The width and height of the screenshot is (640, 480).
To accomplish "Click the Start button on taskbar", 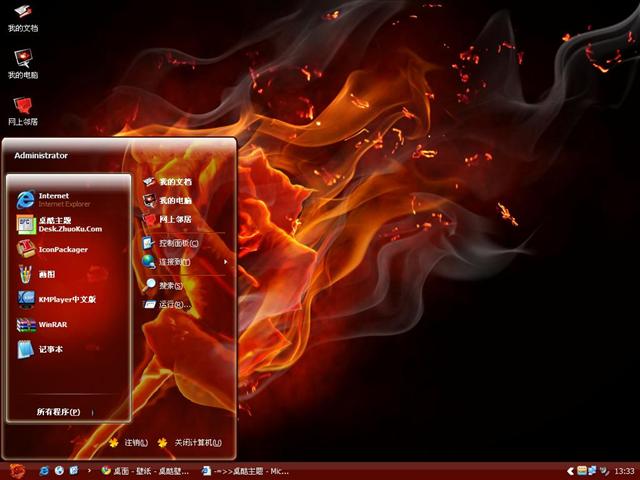I will (x=17, y=471).
